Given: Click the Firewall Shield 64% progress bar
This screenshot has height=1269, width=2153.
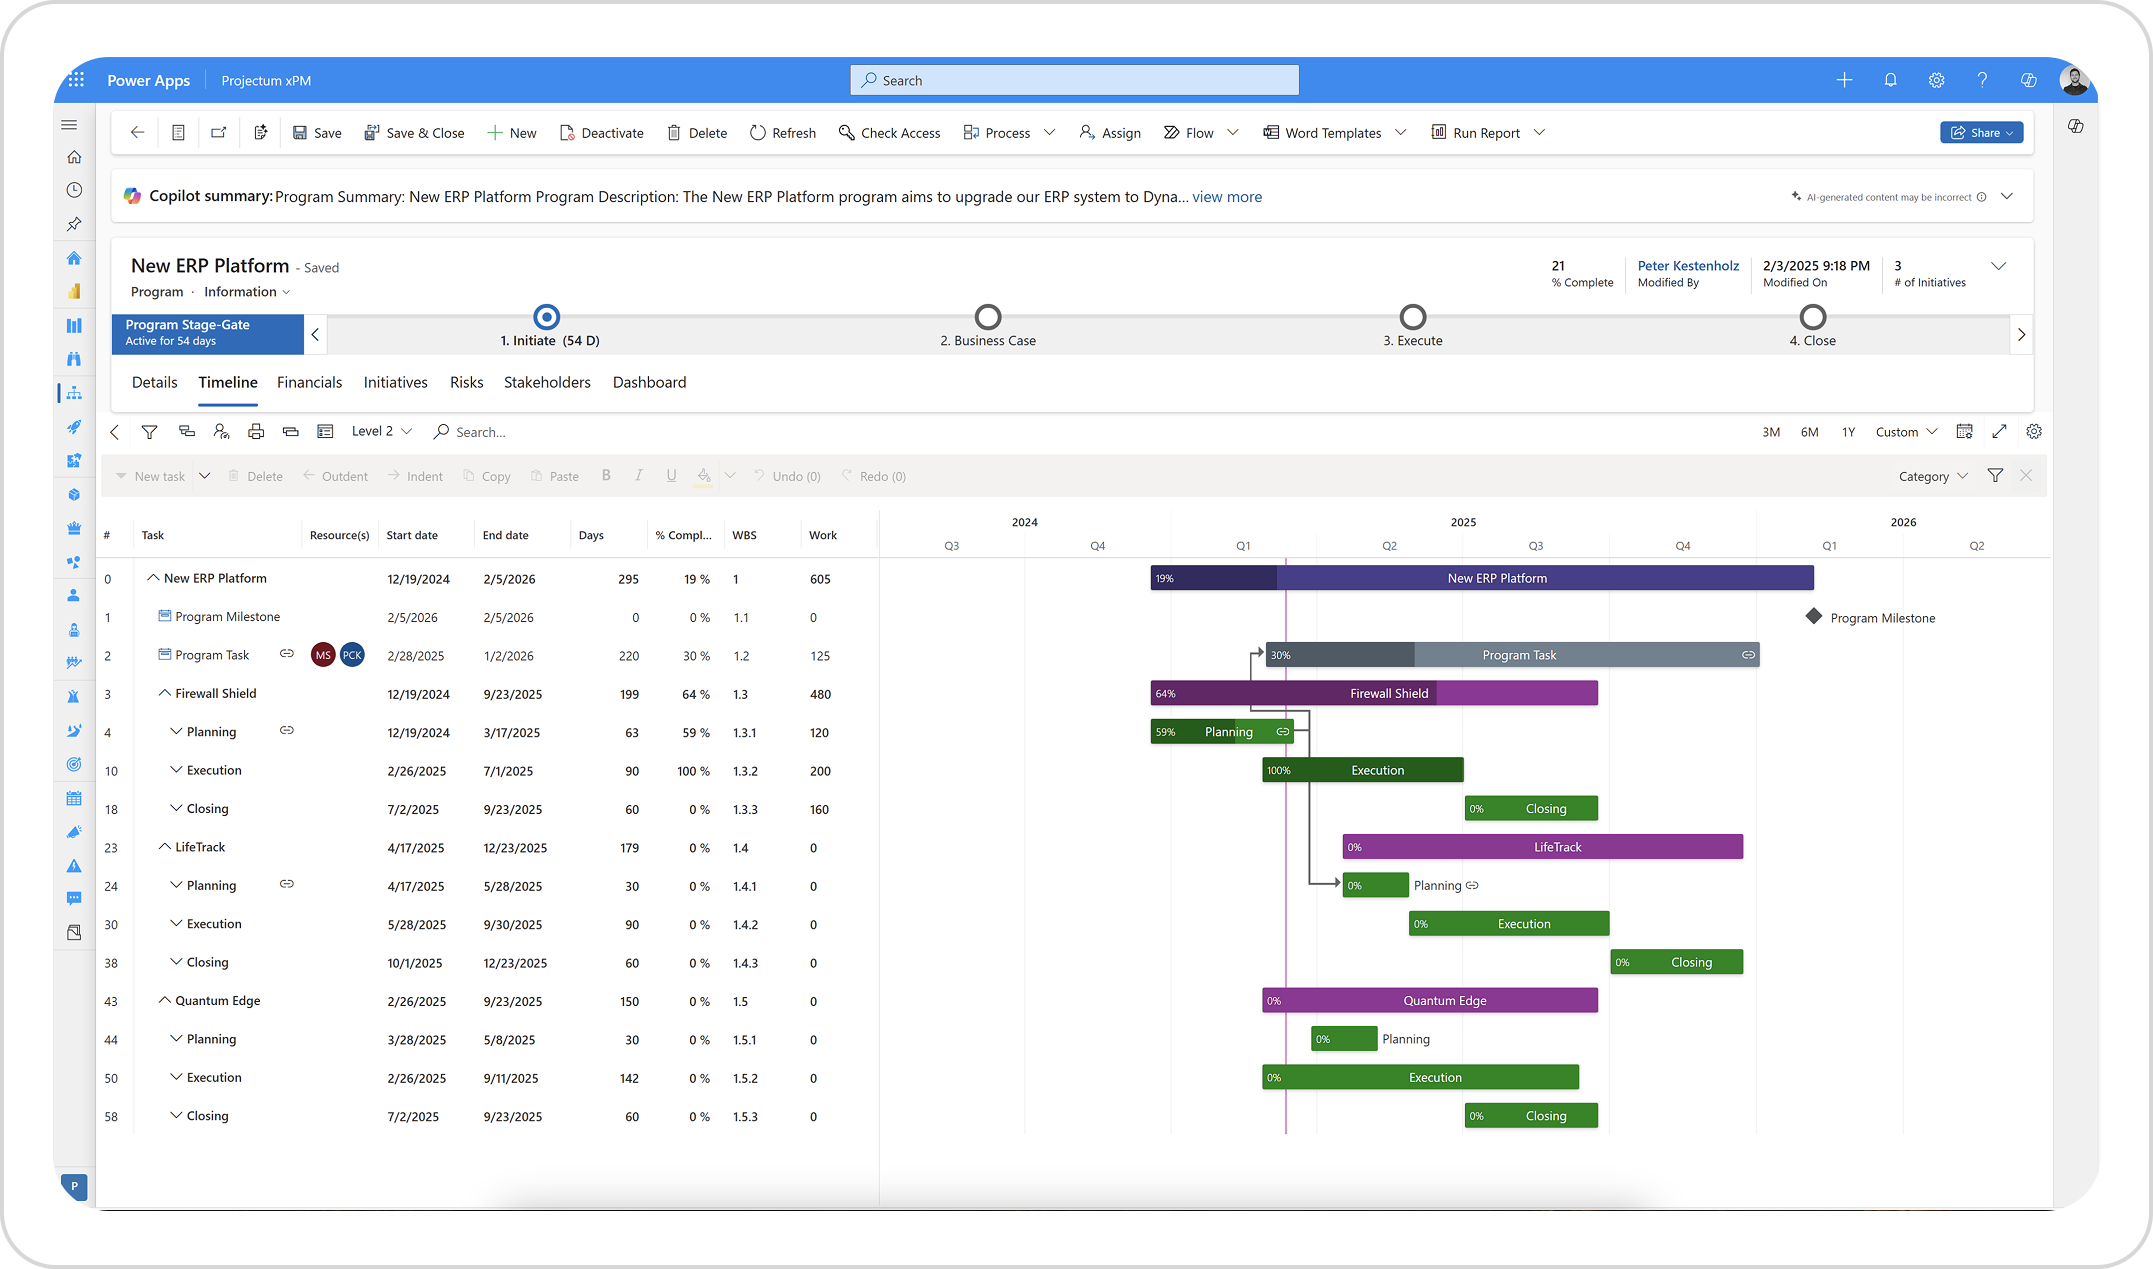Looking at the screenshot, I should 1374,693.
